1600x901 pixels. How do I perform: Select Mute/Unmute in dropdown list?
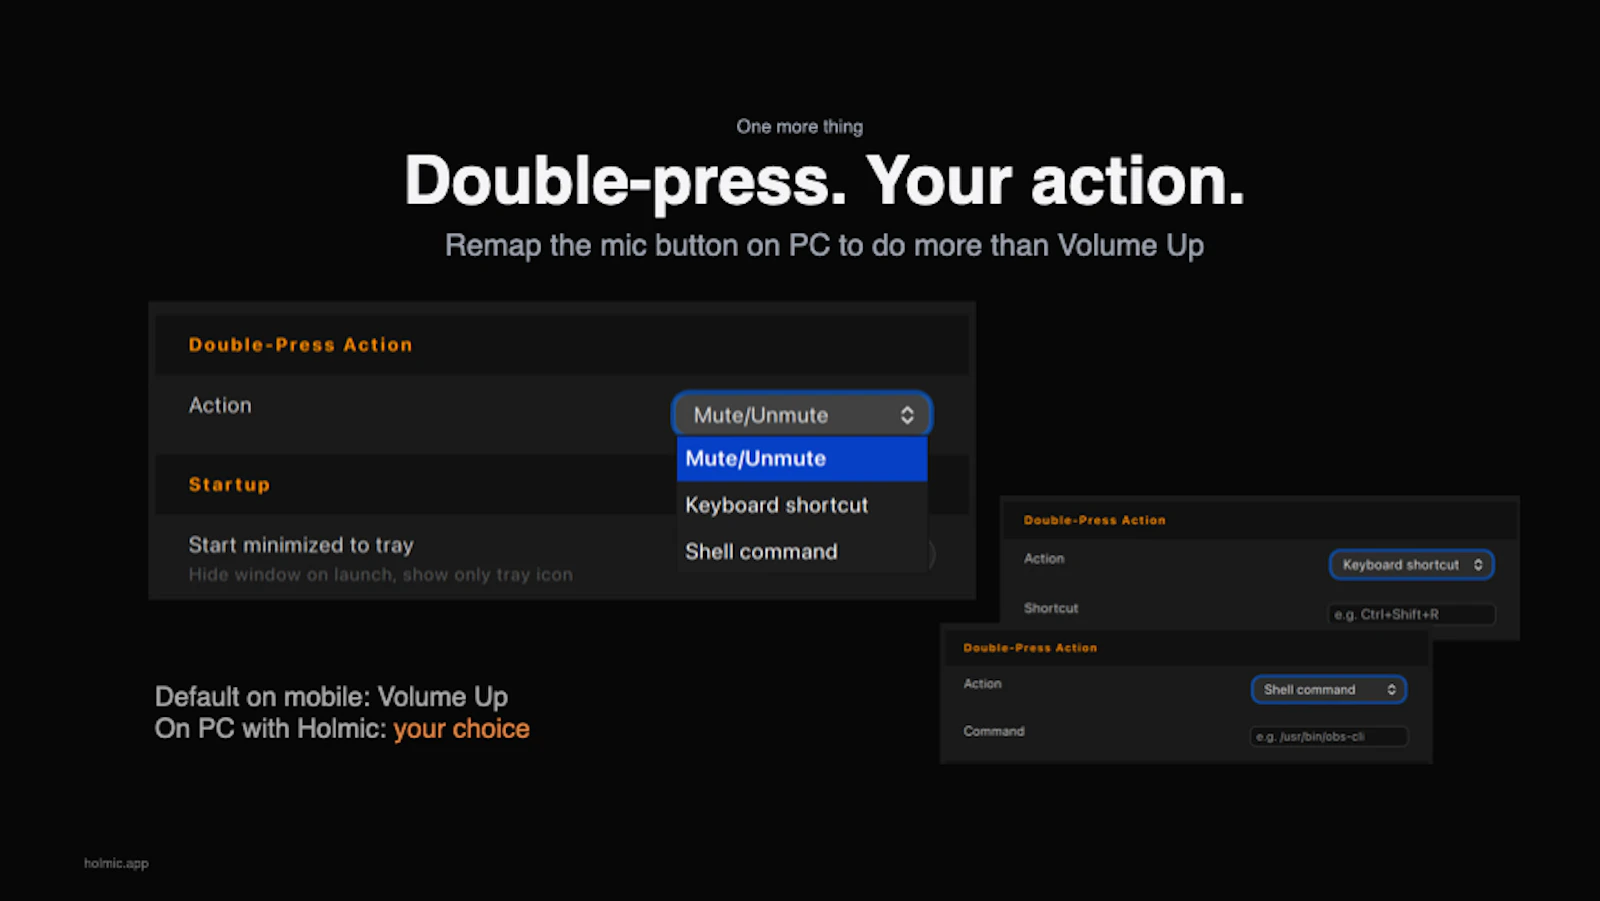coord(802,459)
